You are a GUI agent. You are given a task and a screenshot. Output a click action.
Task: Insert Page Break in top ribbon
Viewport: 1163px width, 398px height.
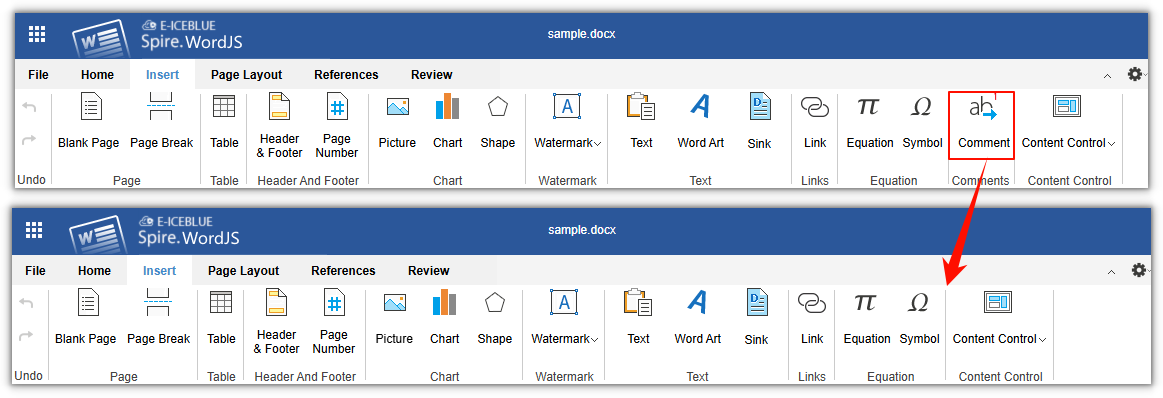point(161,122)
